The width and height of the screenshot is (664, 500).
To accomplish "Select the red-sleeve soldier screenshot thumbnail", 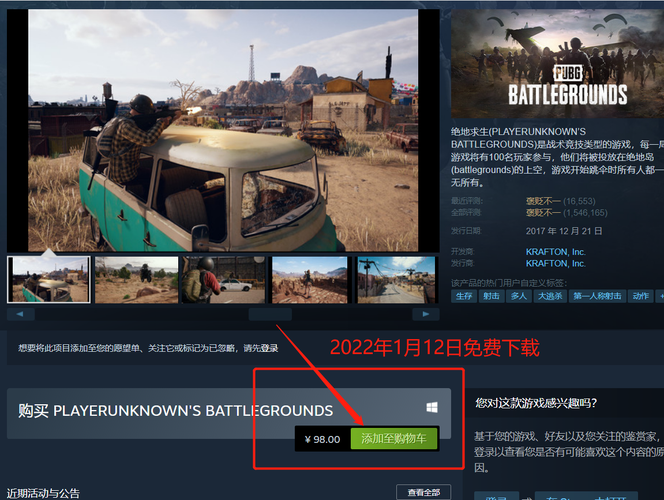I will tap(224, 279).
